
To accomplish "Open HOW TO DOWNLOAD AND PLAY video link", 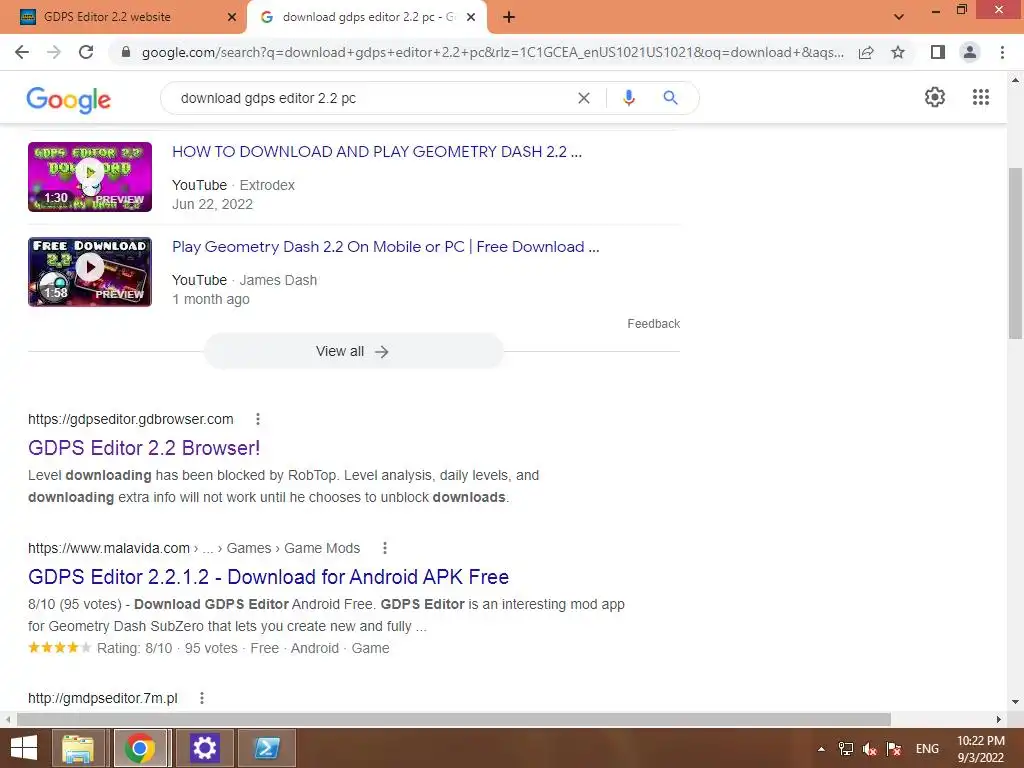I will [x=377, y=152].
